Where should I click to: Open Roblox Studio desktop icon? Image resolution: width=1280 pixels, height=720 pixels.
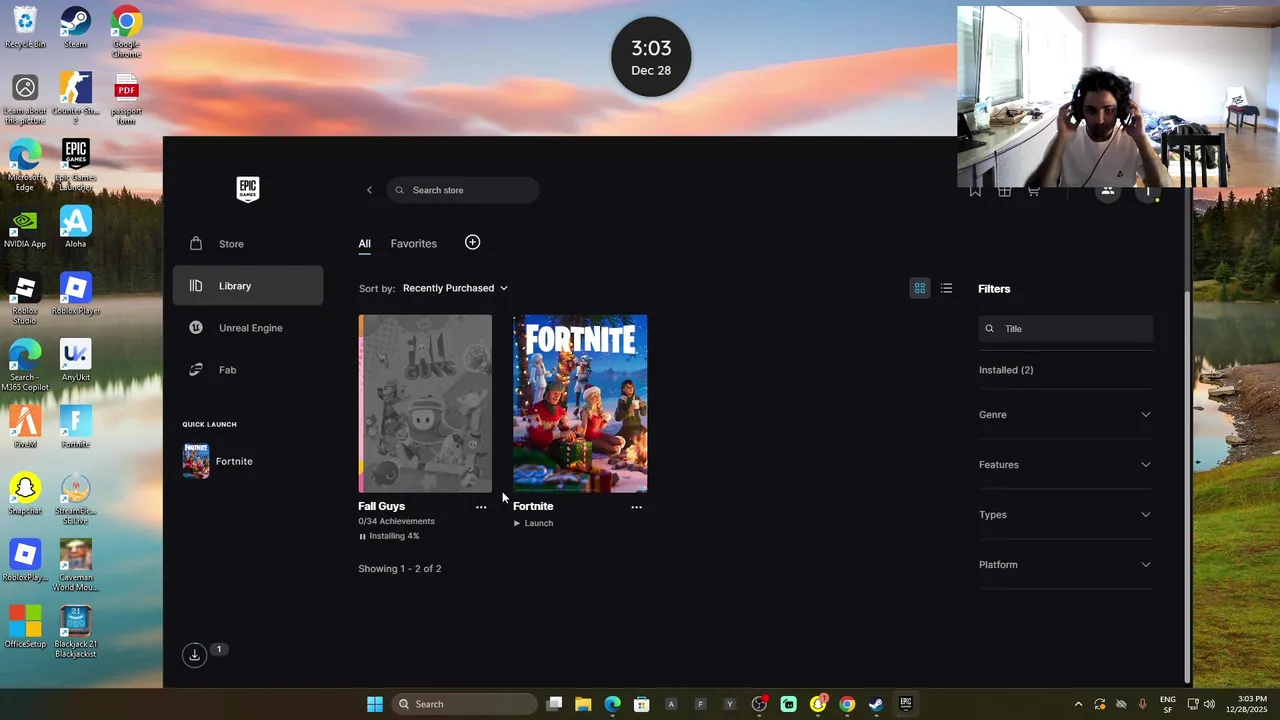pos(25,299)
